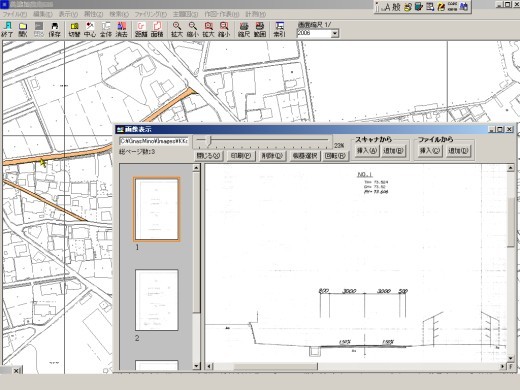Image resolution: width=520 pixels, height=390 pixels.
Task: Open the 作図・作表(H) menu
Action: click(222, 14)
